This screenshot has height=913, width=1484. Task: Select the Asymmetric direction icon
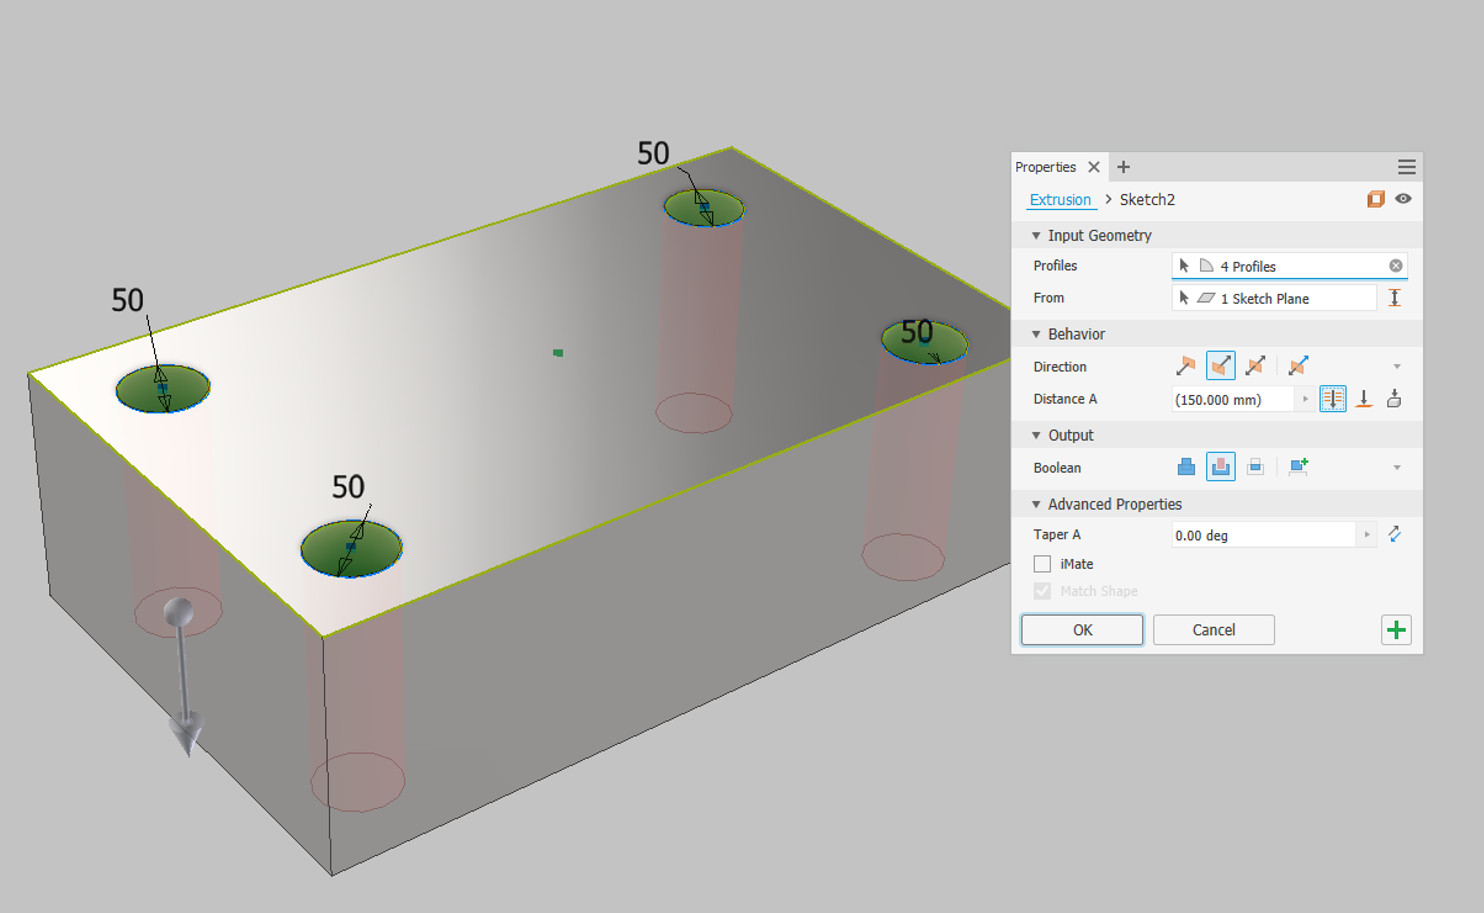point(1298,366)
